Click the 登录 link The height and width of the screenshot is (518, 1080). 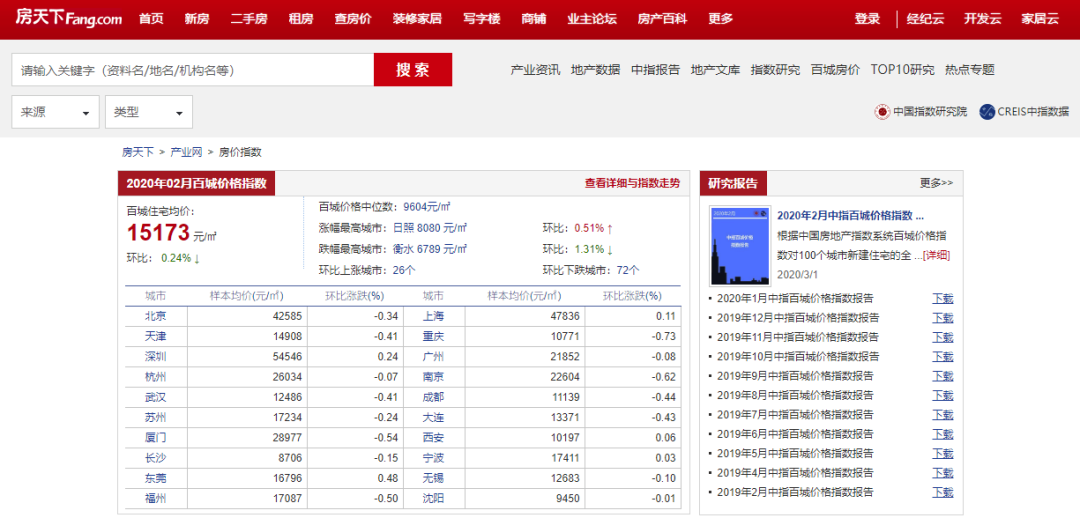click(x=867, y=19)
